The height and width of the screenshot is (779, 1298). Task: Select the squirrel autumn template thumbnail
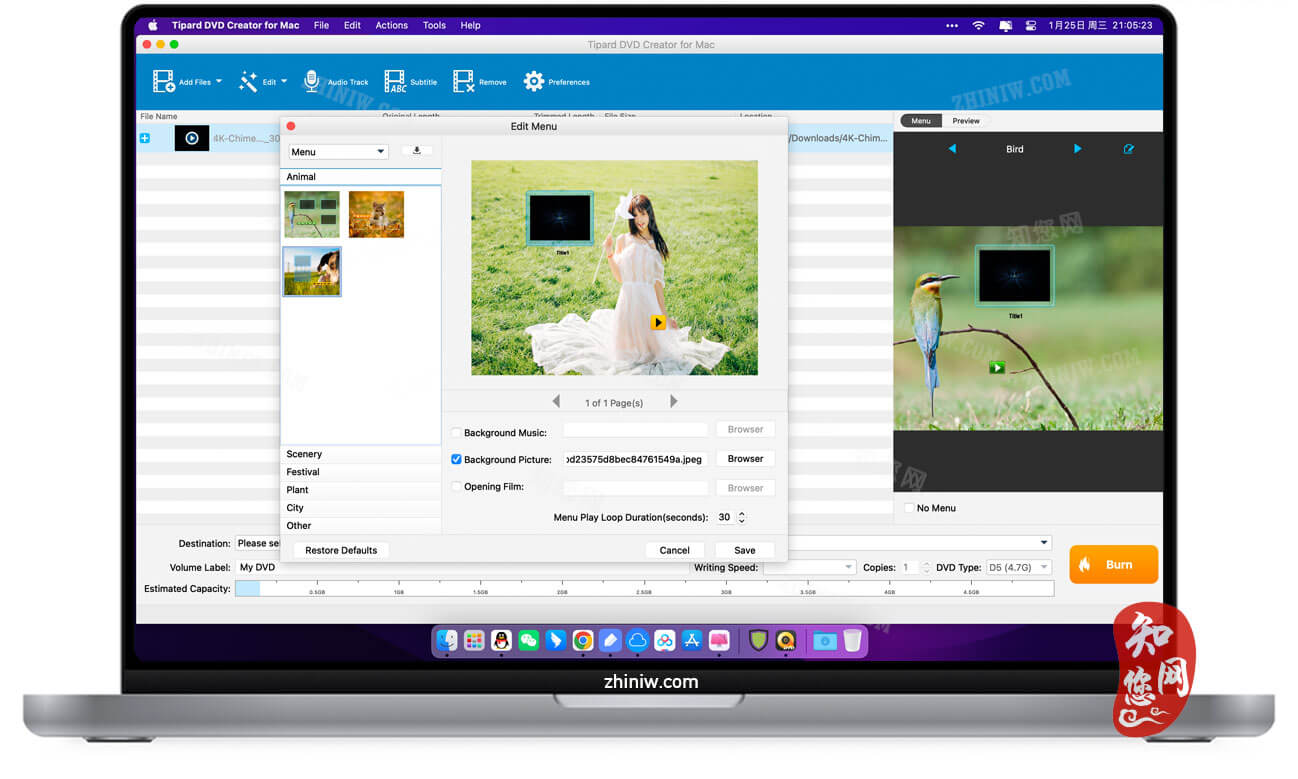tap(376, 214)
